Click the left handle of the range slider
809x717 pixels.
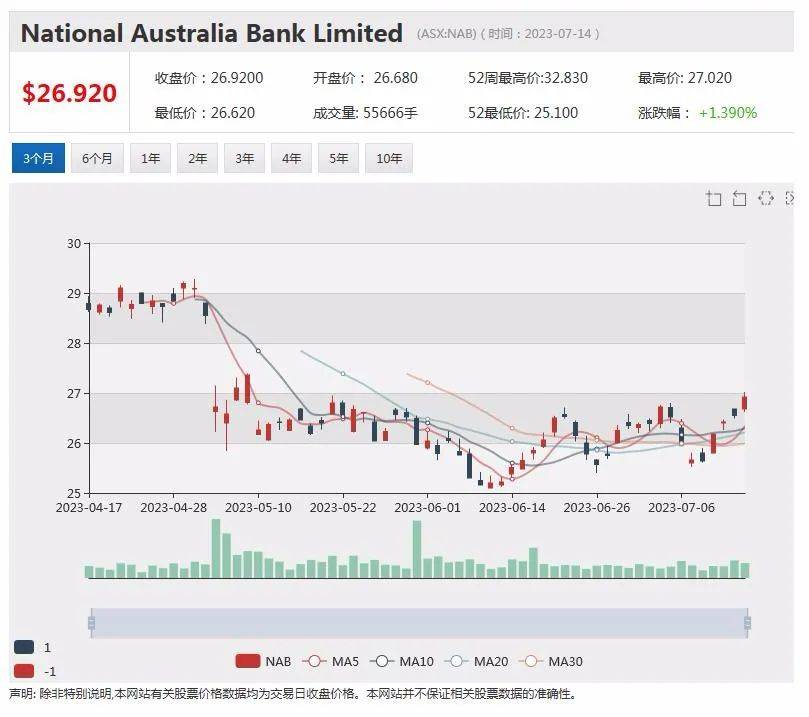91,623
